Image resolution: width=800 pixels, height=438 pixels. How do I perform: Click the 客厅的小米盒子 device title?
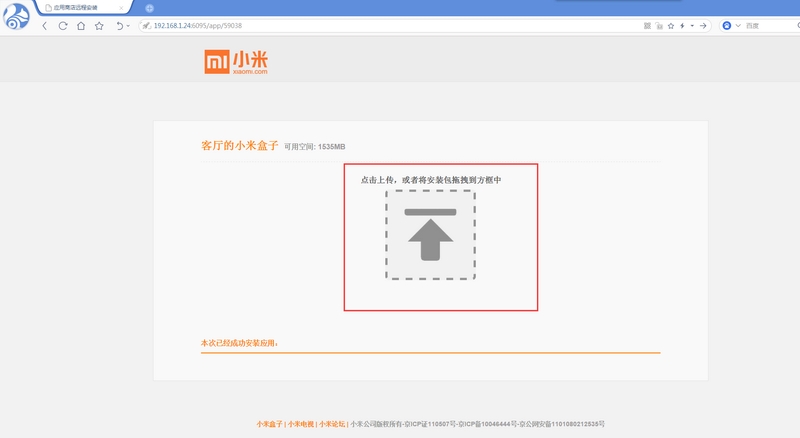(239, 145)
